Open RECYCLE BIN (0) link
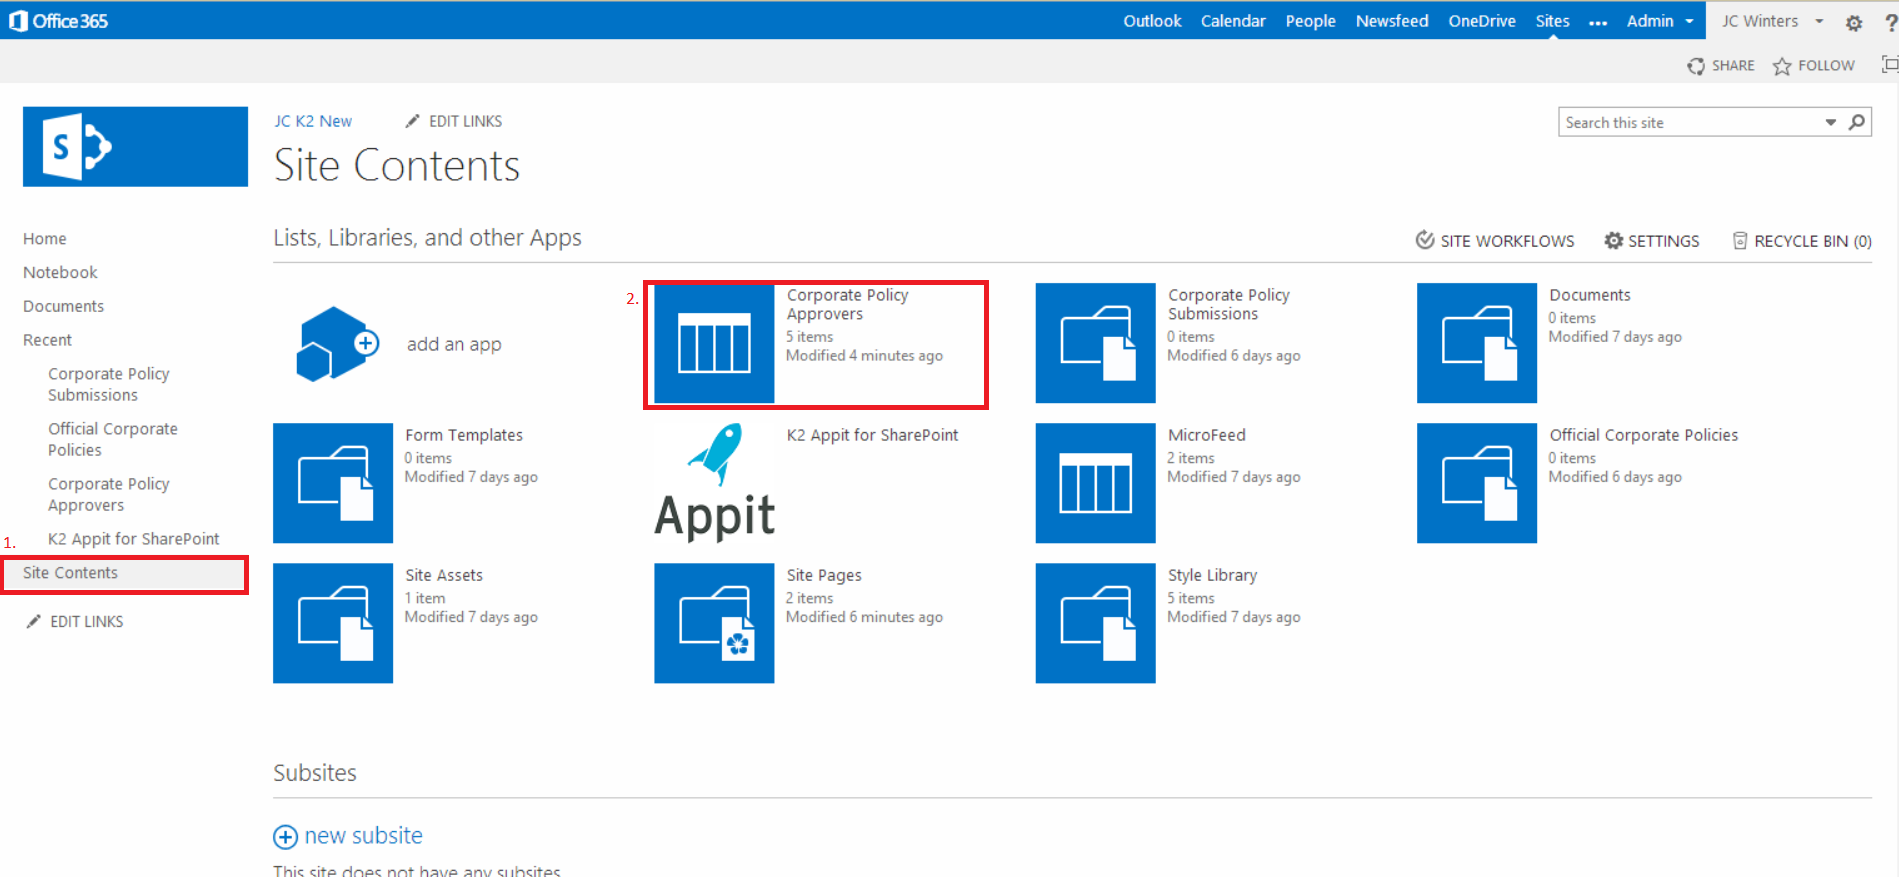The width and height of the screenshot is (1899, 877). [x=1812, y=241]
